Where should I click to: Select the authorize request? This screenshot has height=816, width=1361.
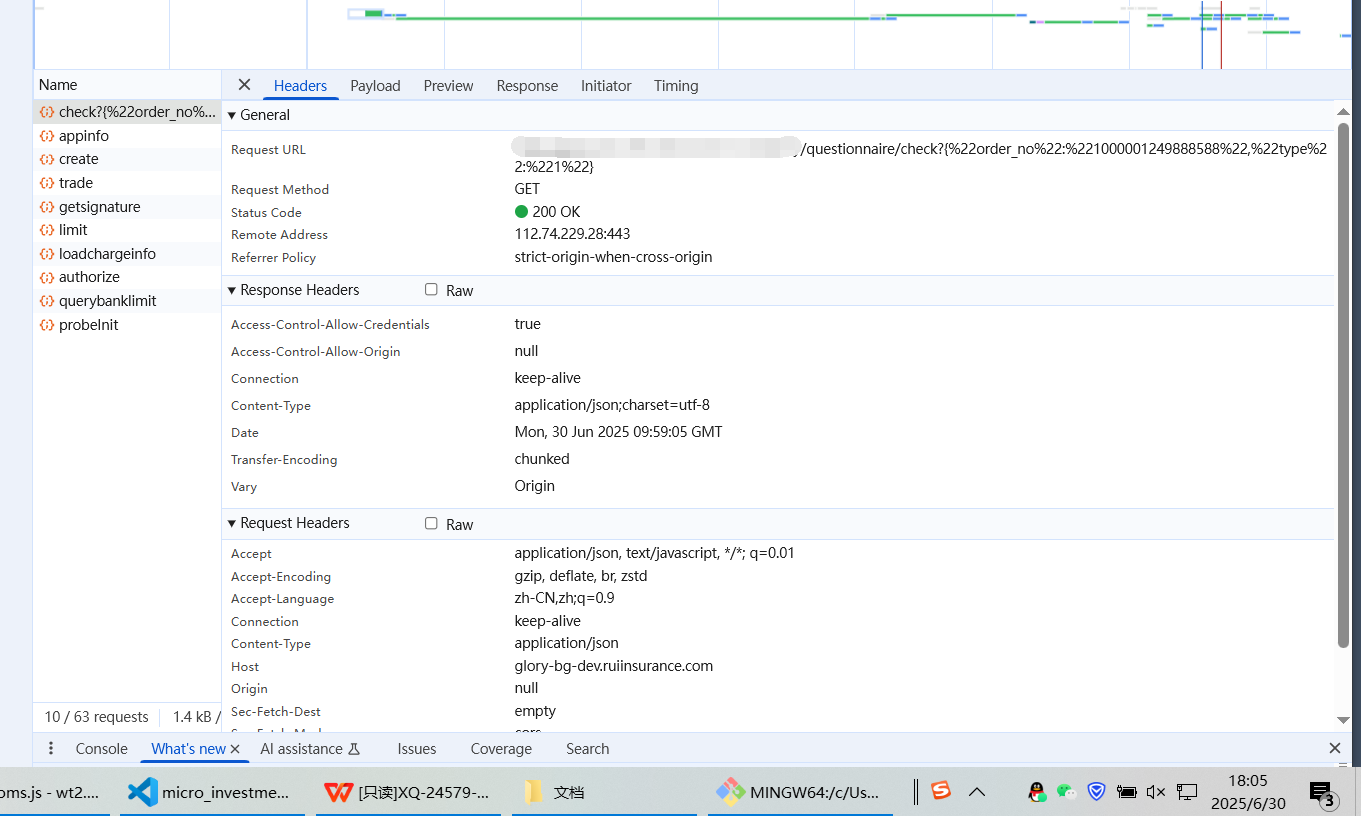point(127,277)
